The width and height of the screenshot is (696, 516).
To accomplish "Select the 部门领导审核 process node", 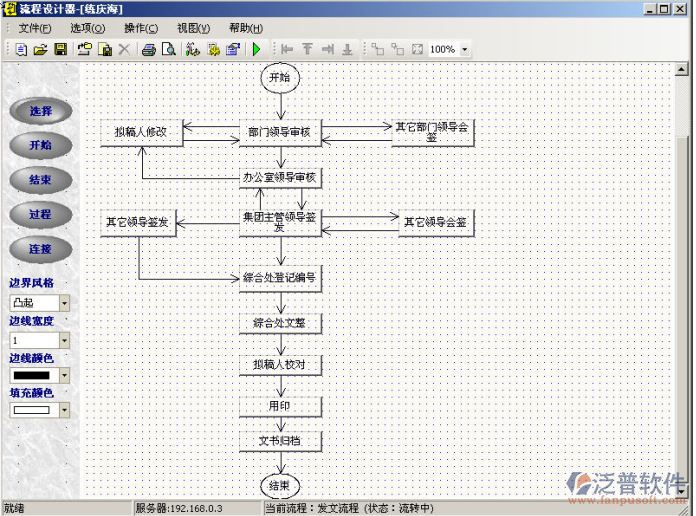I will point(280,132).
